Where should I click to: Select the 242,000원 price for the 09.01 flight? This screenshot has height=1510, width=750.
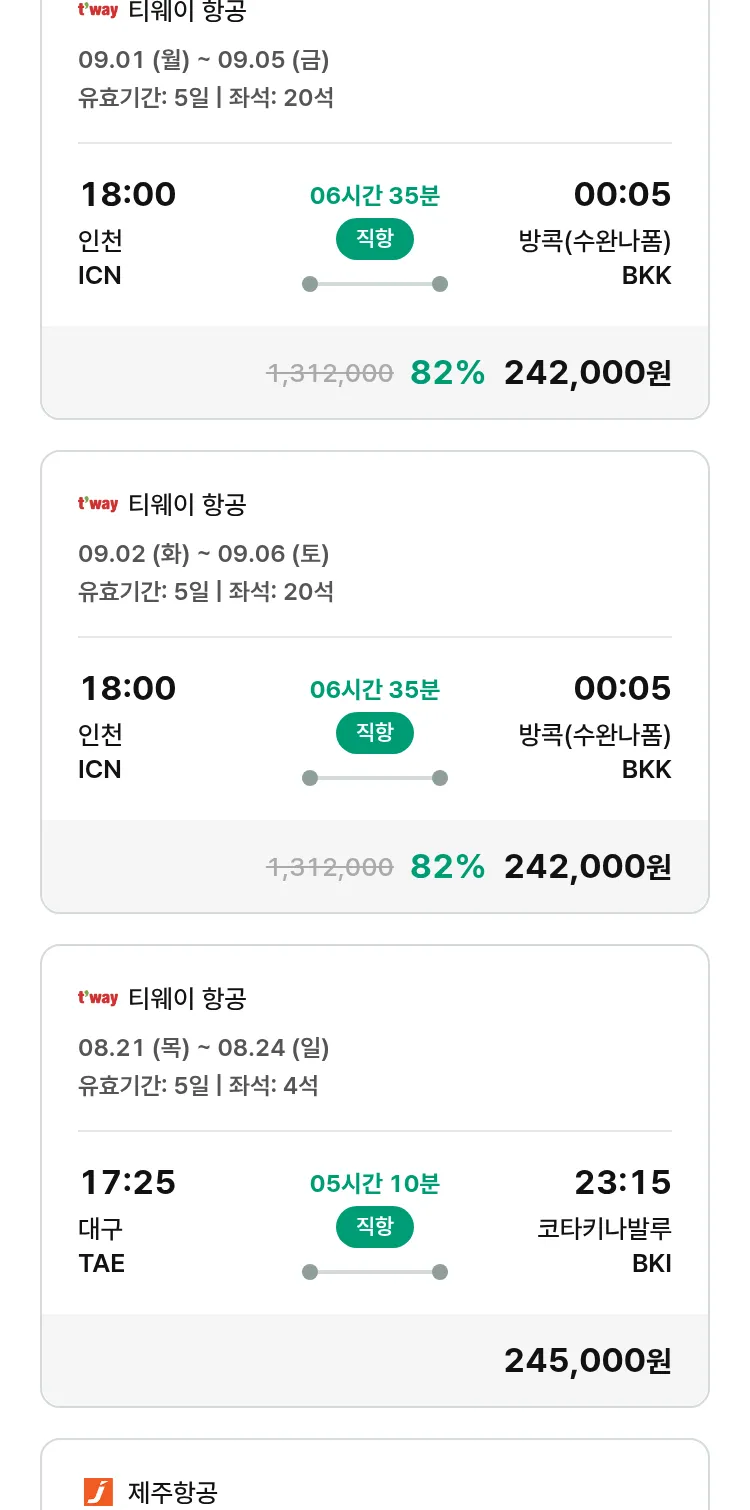coord(587,372)
